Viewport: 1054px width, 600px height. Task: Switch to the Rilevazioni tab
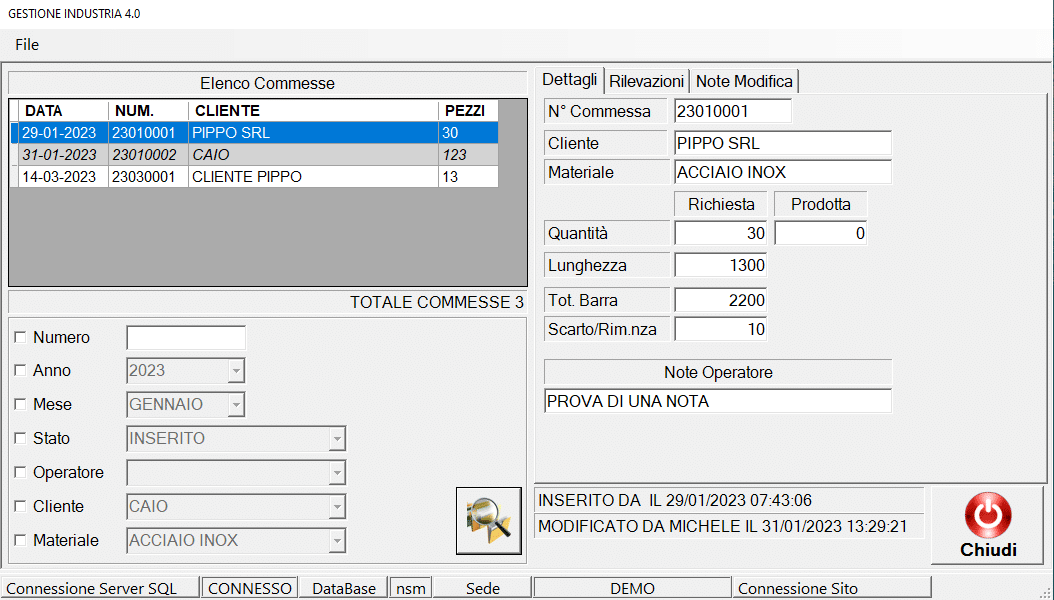click(647, 81)
